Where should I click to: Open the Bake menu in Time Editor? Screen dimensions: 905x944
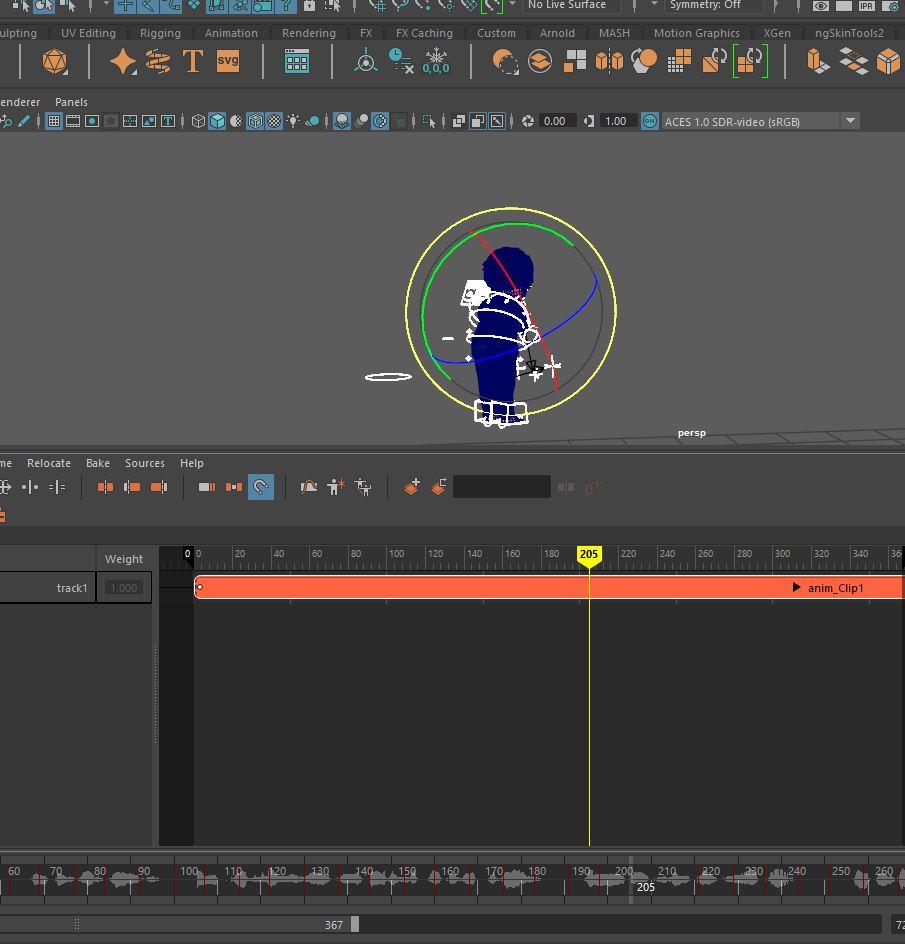(x=98, y=463)
